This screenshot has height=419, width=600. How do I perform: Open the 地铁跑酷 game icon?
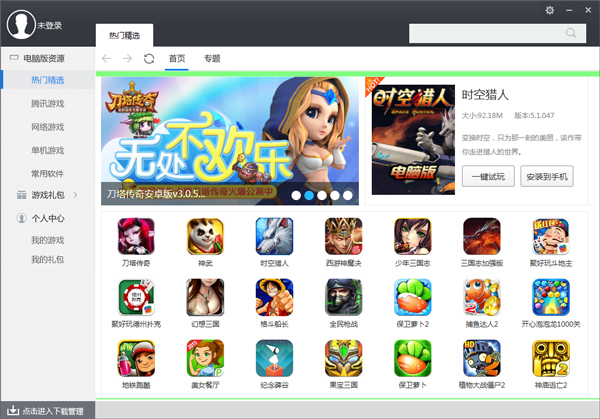click(x=136, y=358)
